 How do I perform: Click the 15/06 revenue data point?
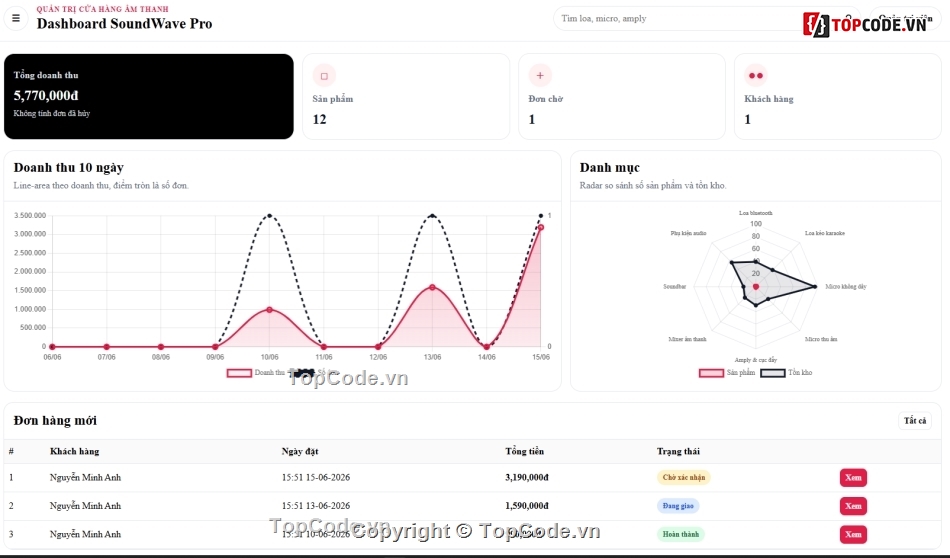pyautogui.click(x=541, y=228)
